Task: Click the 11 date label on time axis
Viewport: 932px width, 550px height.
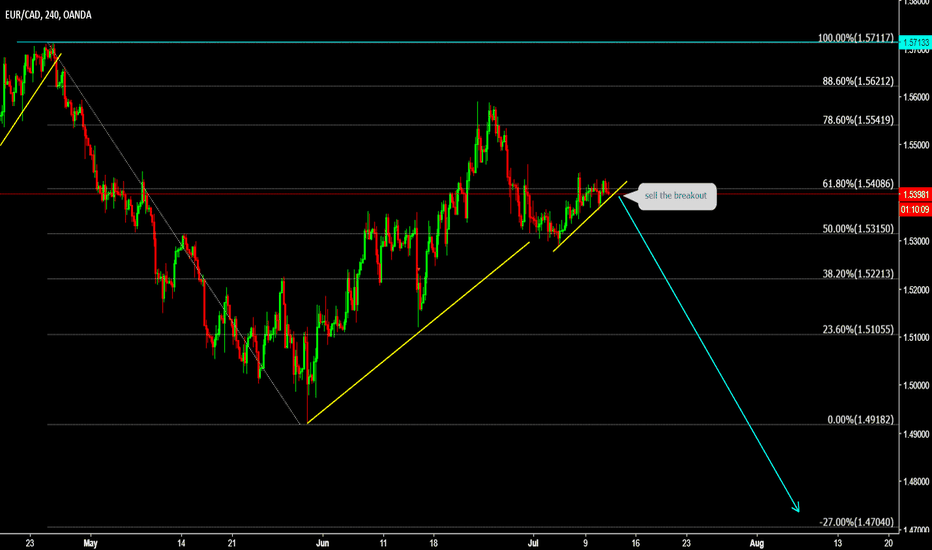Action: pyautogui.click(x=383, y=543)
